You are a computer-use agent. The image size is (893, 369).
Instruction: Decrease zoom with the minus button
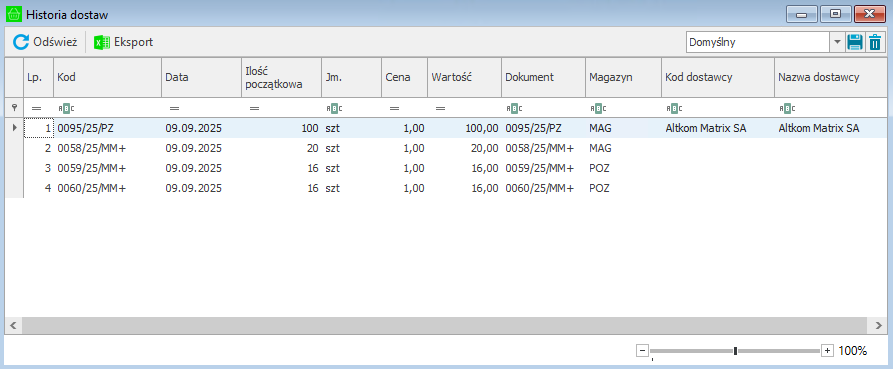point(642,351)
